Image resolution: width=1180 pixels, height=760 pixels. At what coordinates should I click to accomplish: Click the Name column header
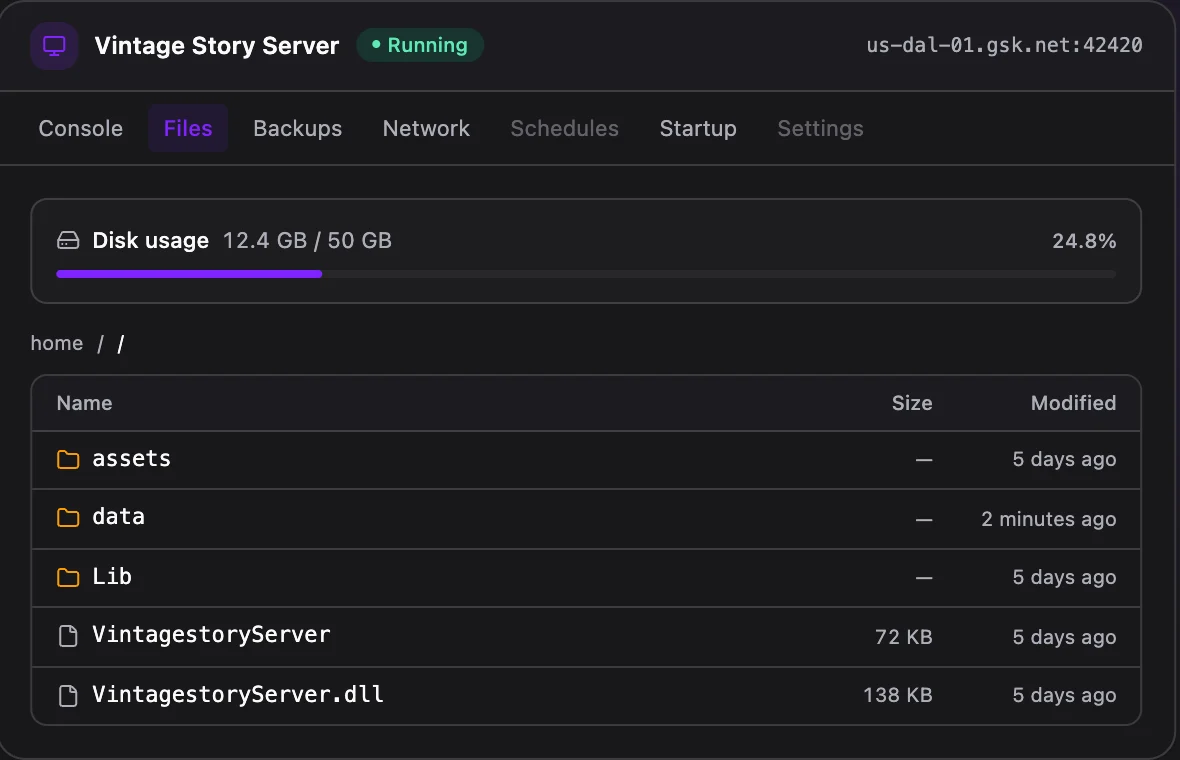[x=84, y=403]
